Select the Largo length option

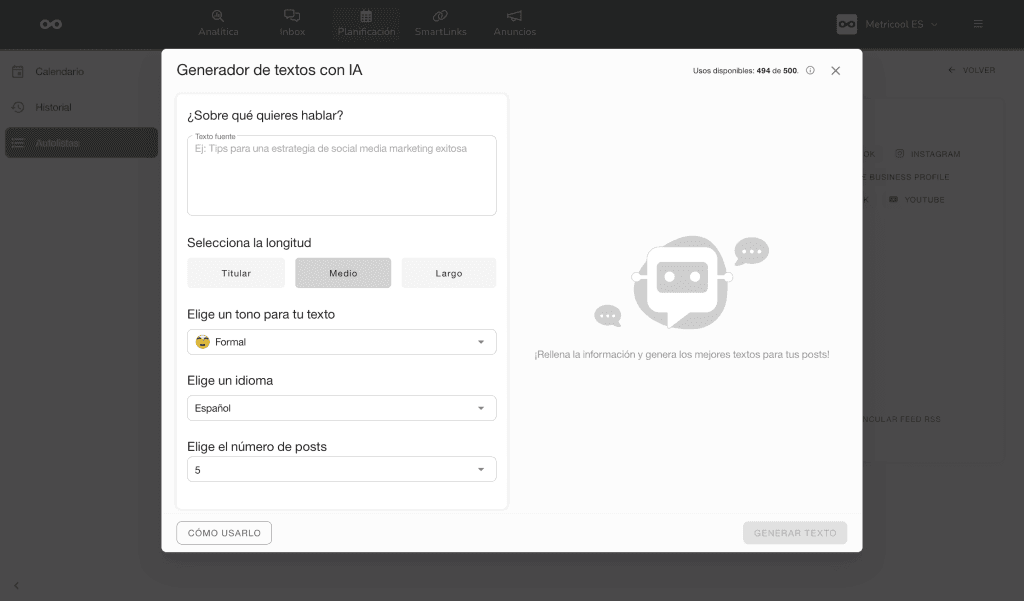(x=449, y=273)
